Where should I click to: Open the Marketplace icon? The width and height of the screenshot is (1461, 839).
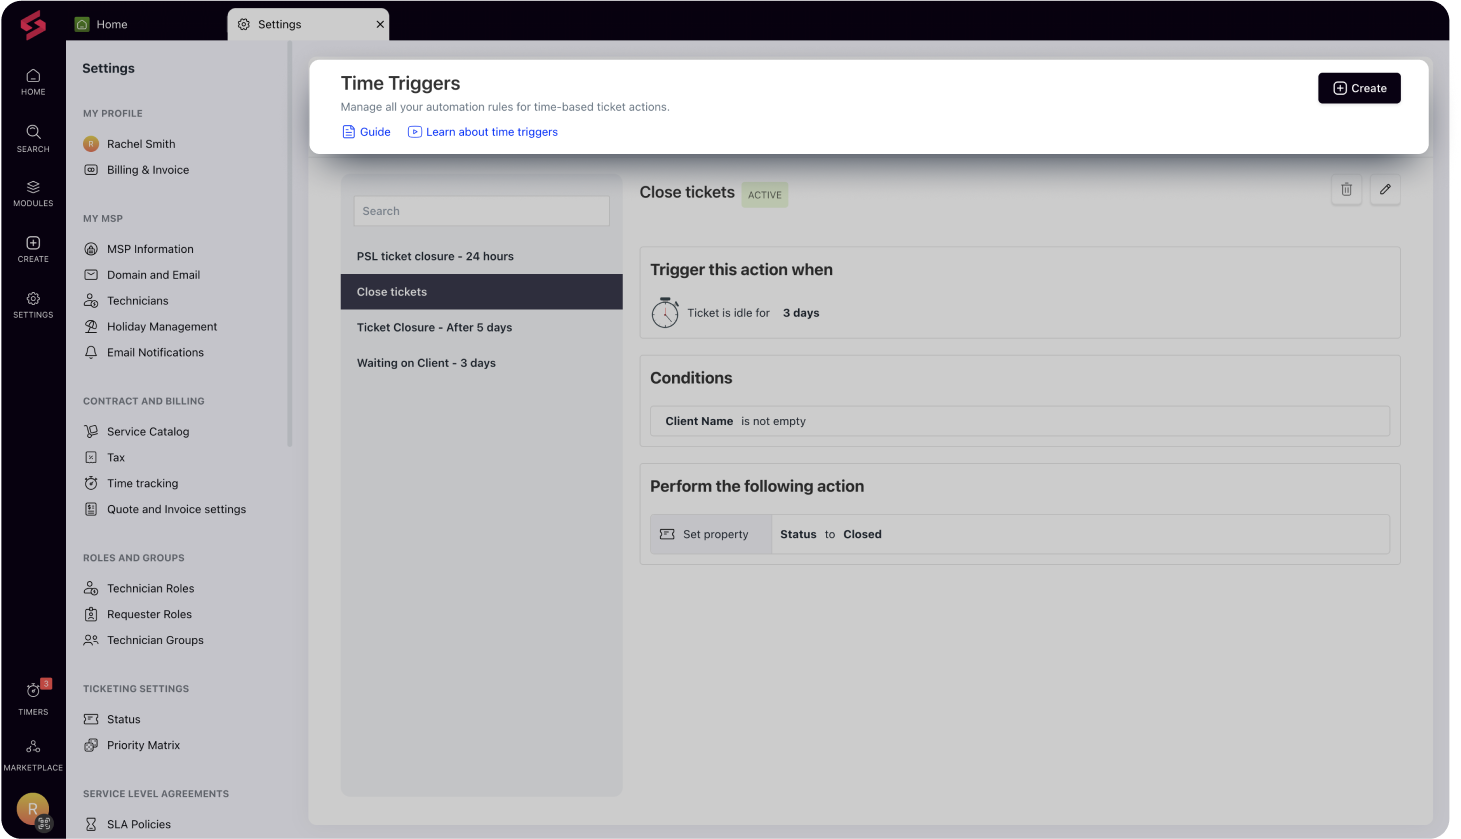[33, 750]
